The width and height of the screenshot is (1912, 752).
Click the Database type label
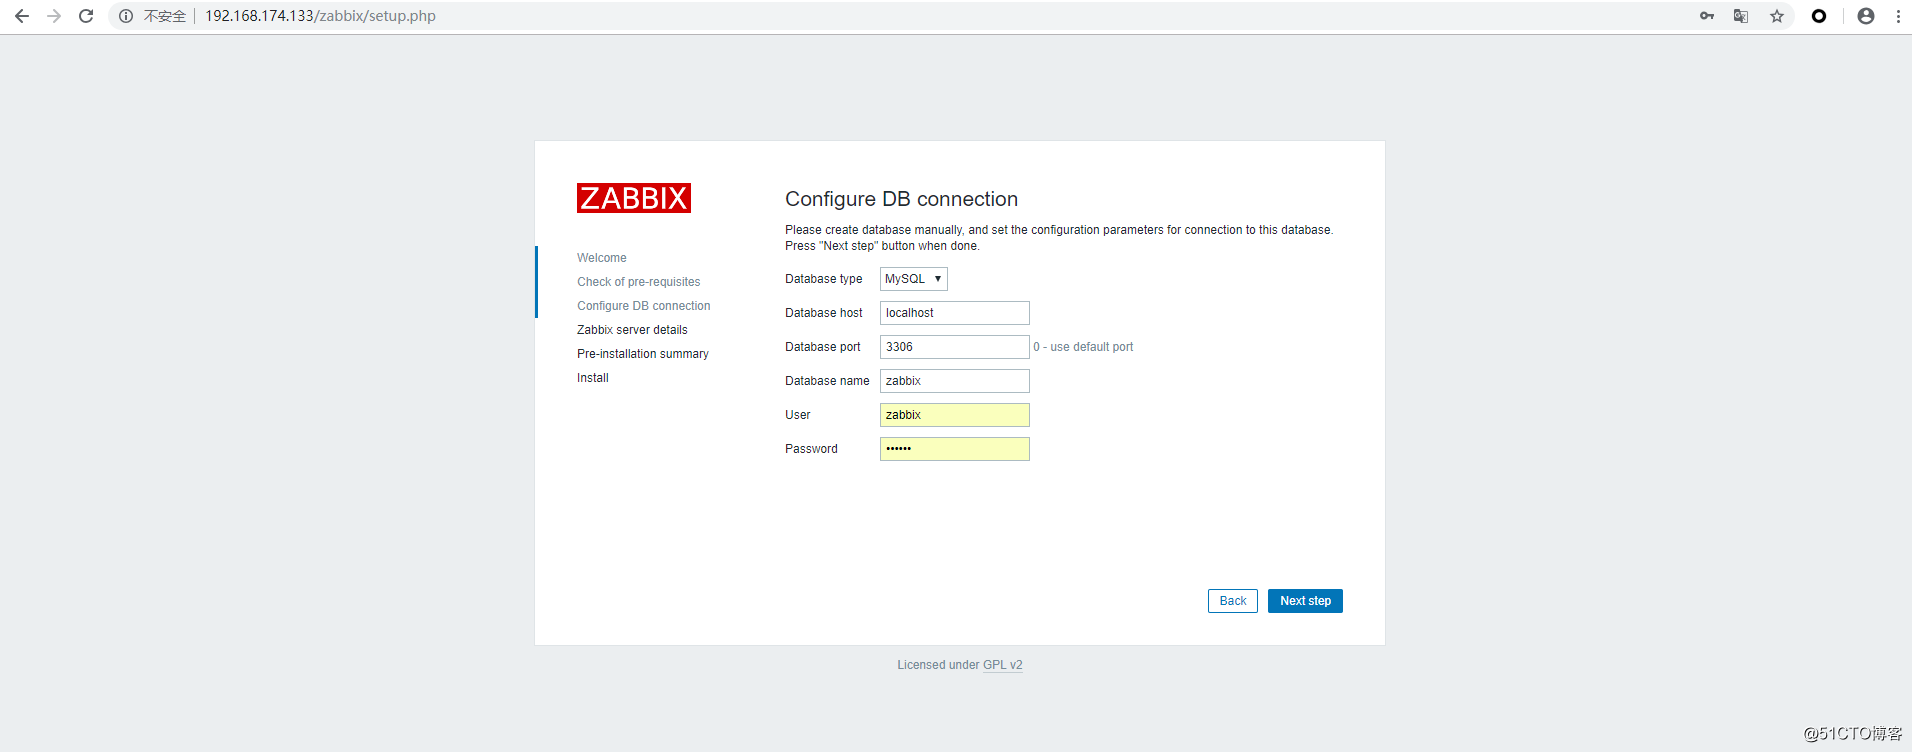coord(824,279)
